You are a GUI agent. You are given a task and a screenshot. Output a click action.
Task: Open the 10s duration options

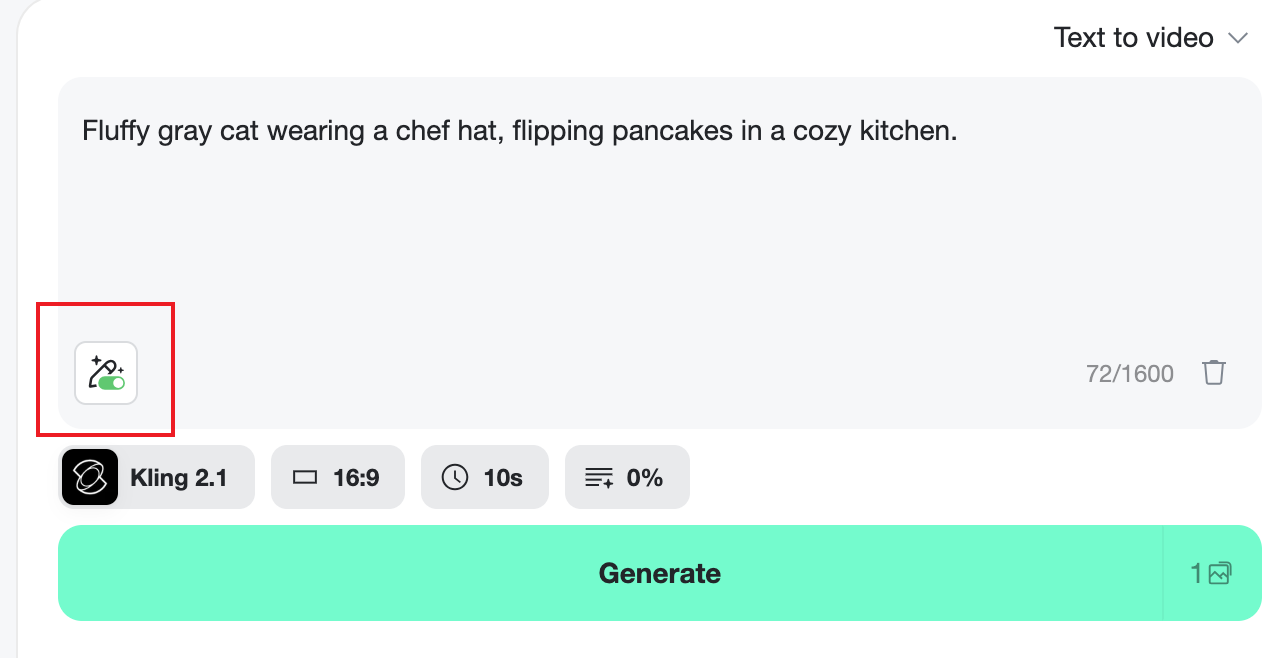[503, 478]
